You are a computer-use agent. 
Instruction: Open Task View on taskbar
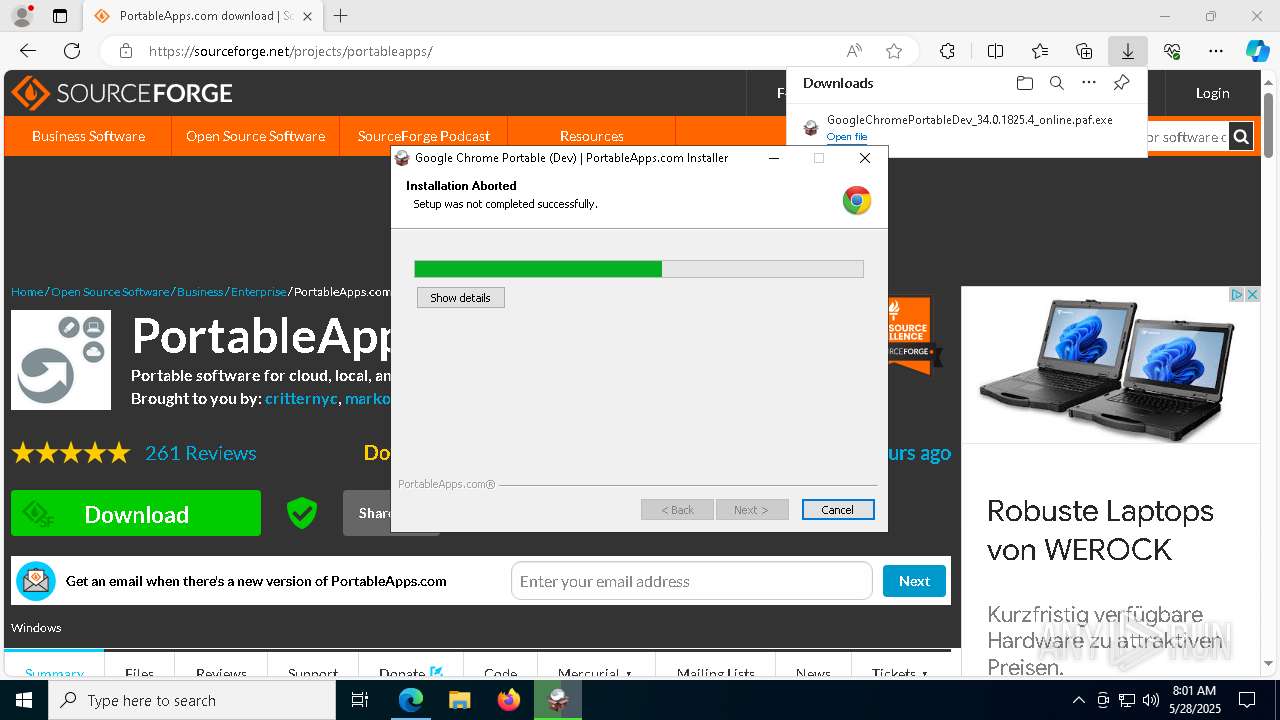click(x=361, y=700)
